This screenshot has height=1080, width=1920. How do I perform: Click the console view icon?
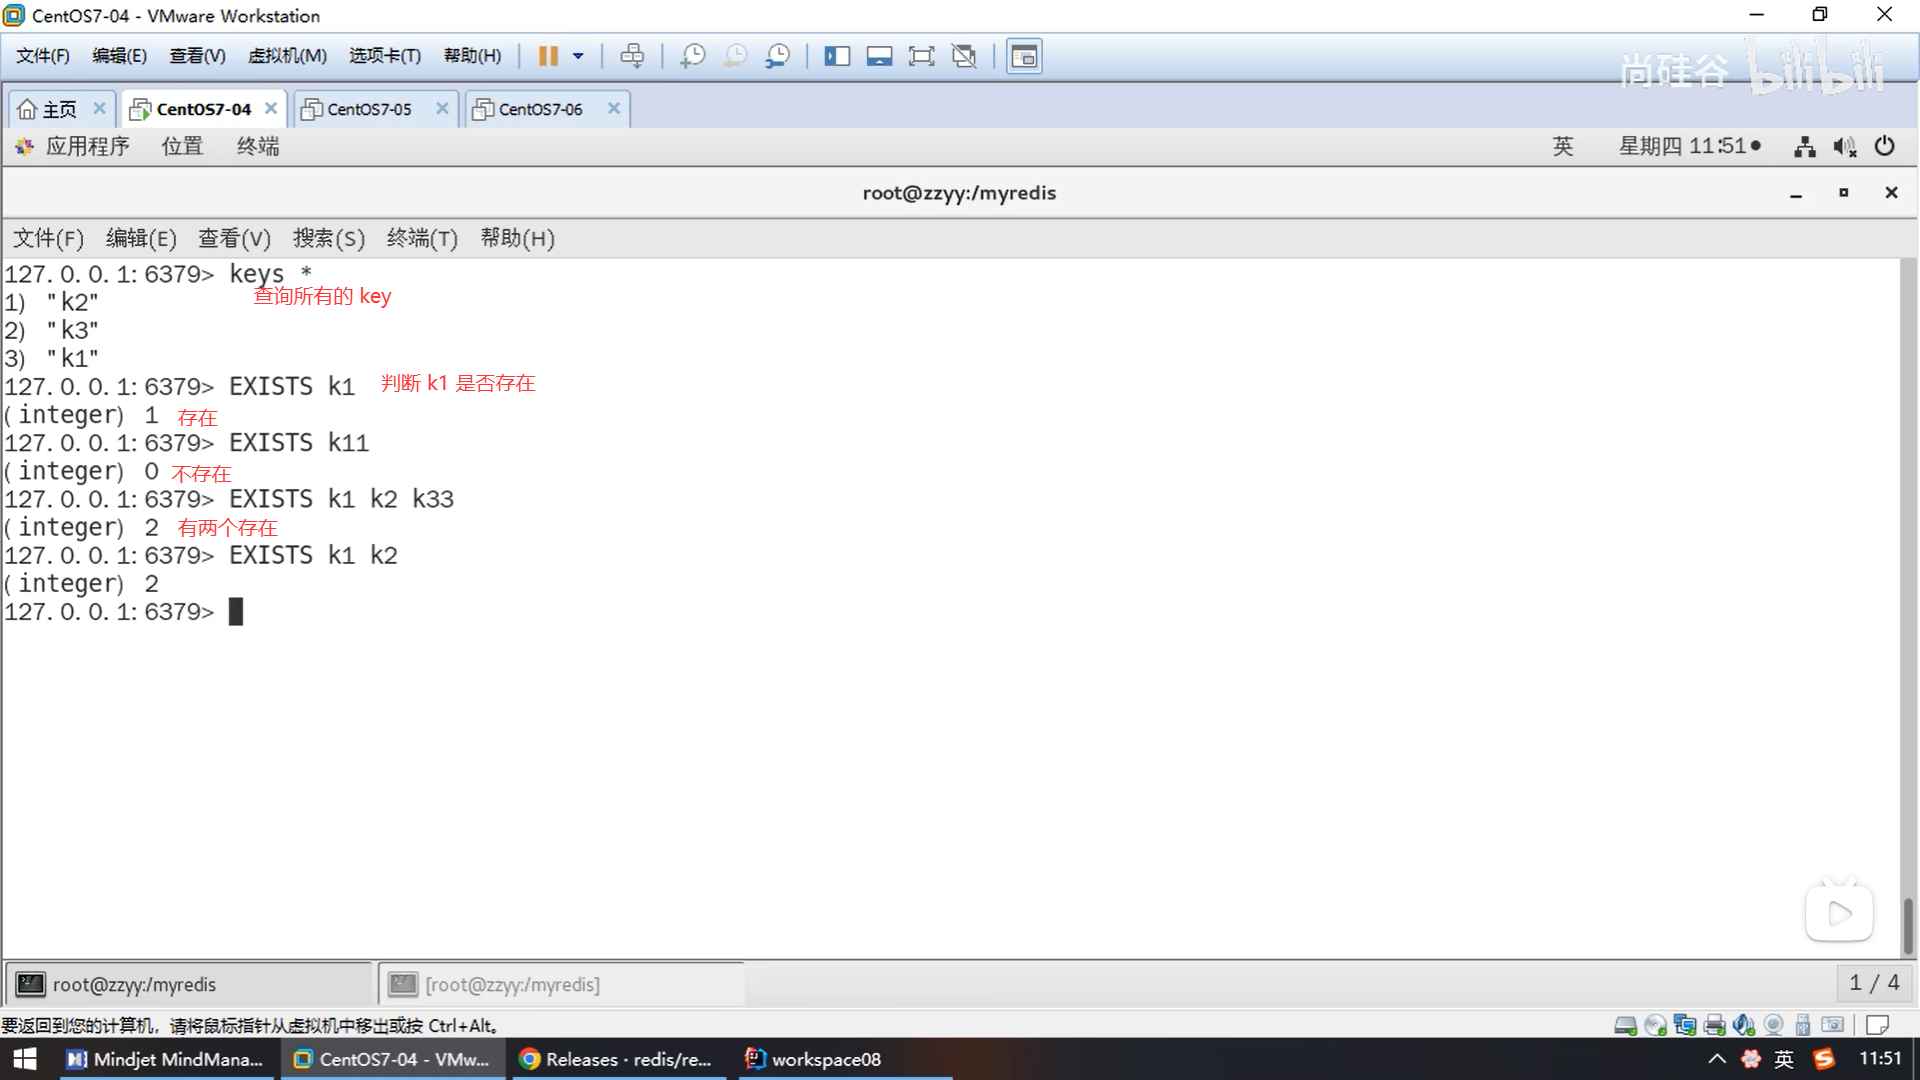coord(1024,56)
